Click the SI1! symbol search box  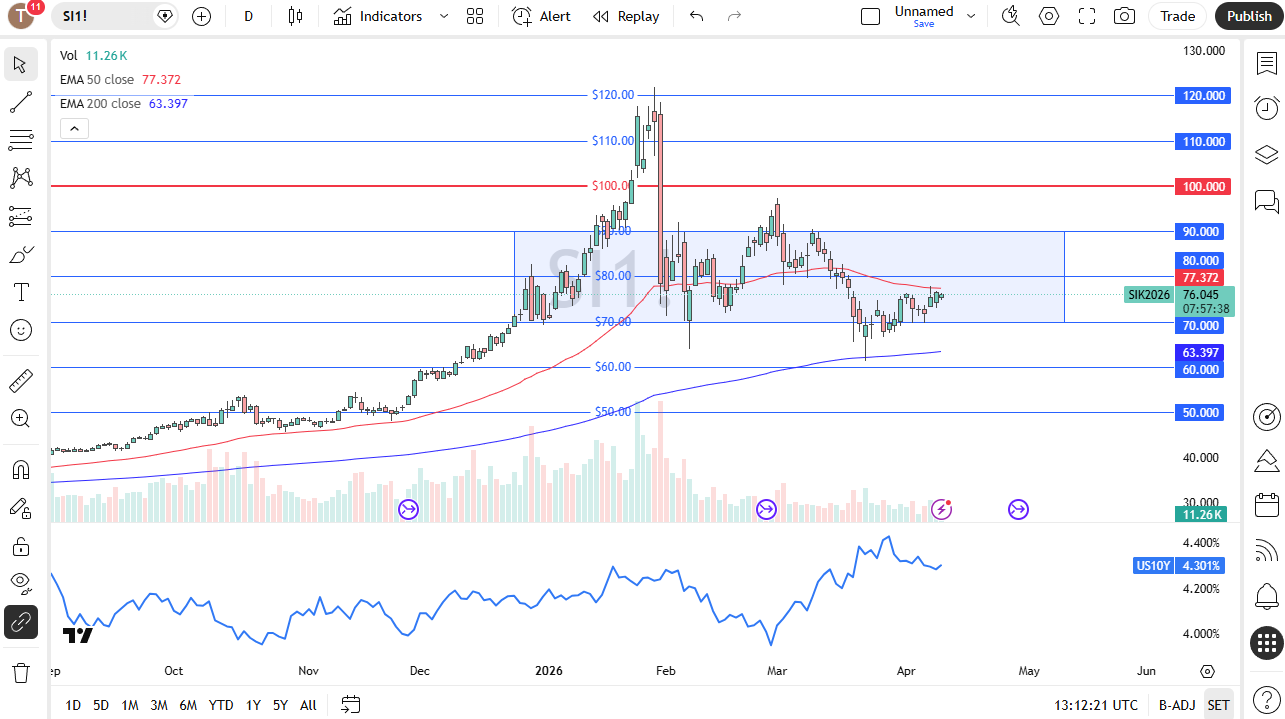click(116, 16)
